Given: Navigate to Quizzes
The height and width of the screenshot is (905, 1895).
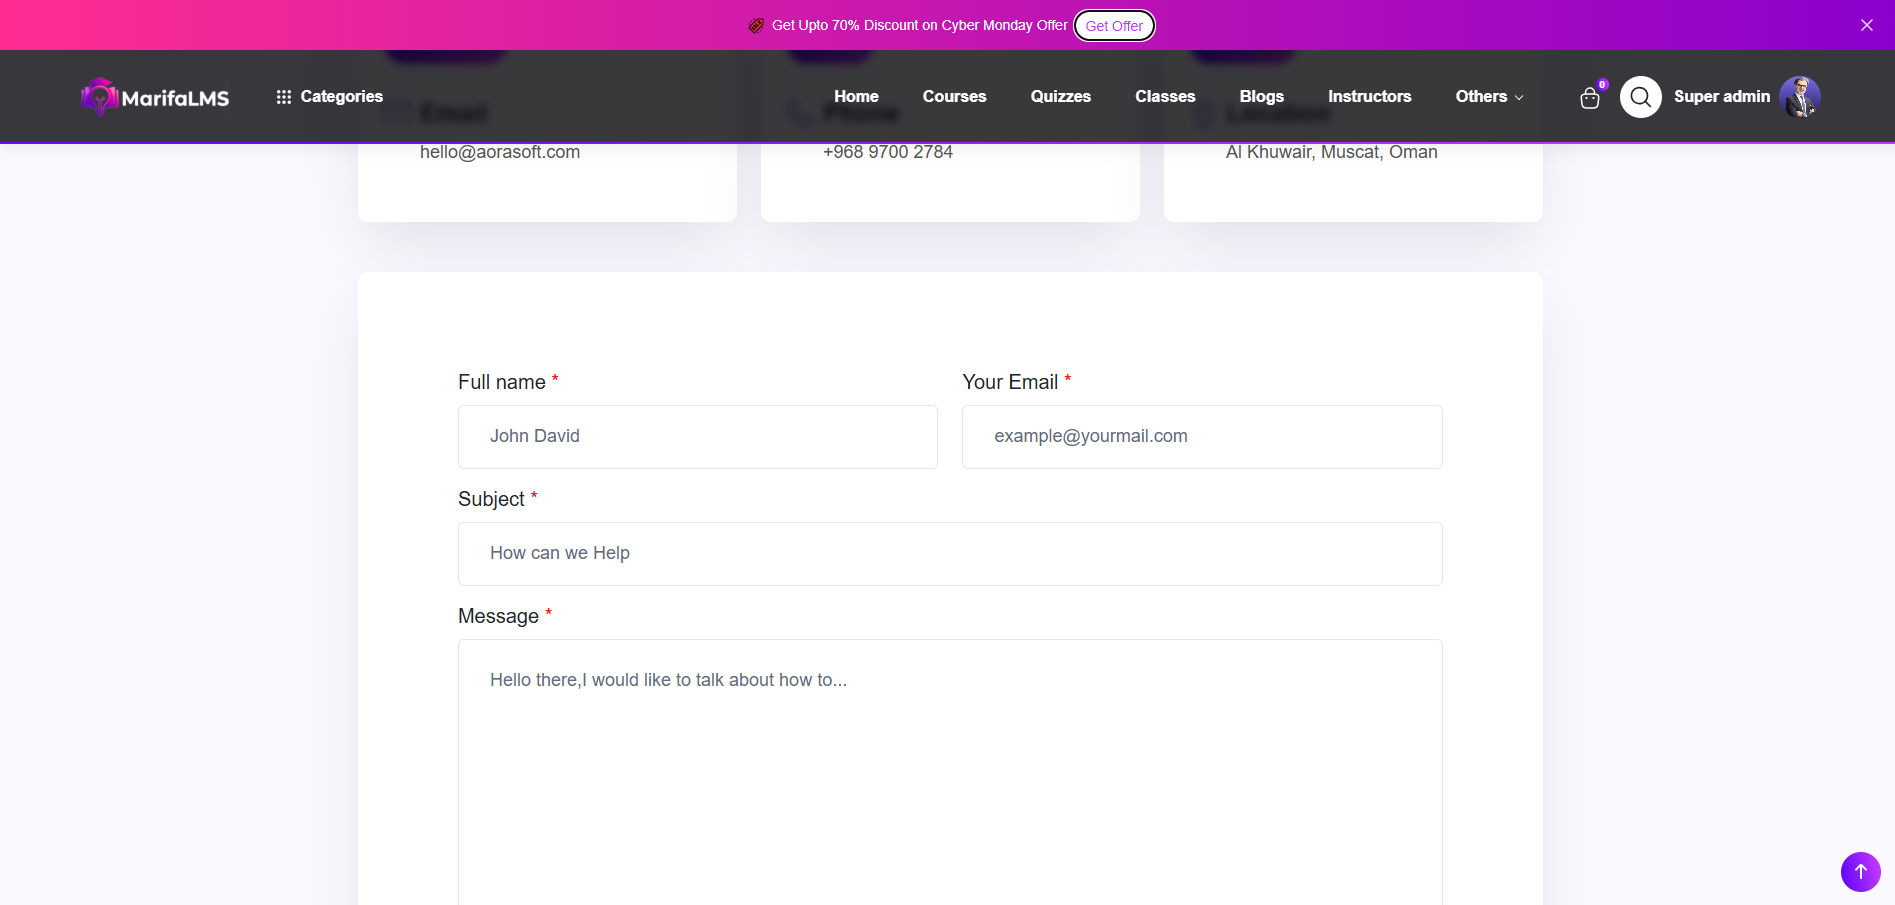Looking at the screenshot, I should coord(1060,97).
